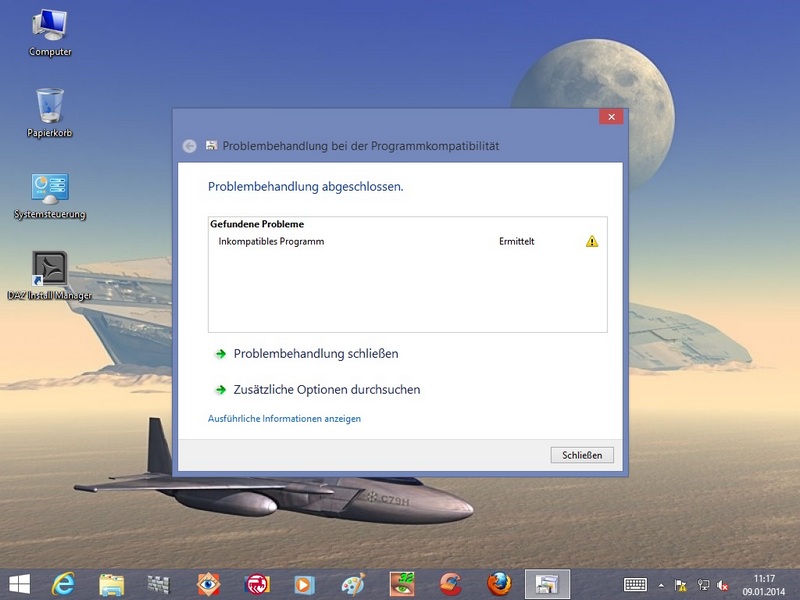Open the media player taskbar icon
The image size is (800, 600).
pyautogui.click(x=304, y=585)
